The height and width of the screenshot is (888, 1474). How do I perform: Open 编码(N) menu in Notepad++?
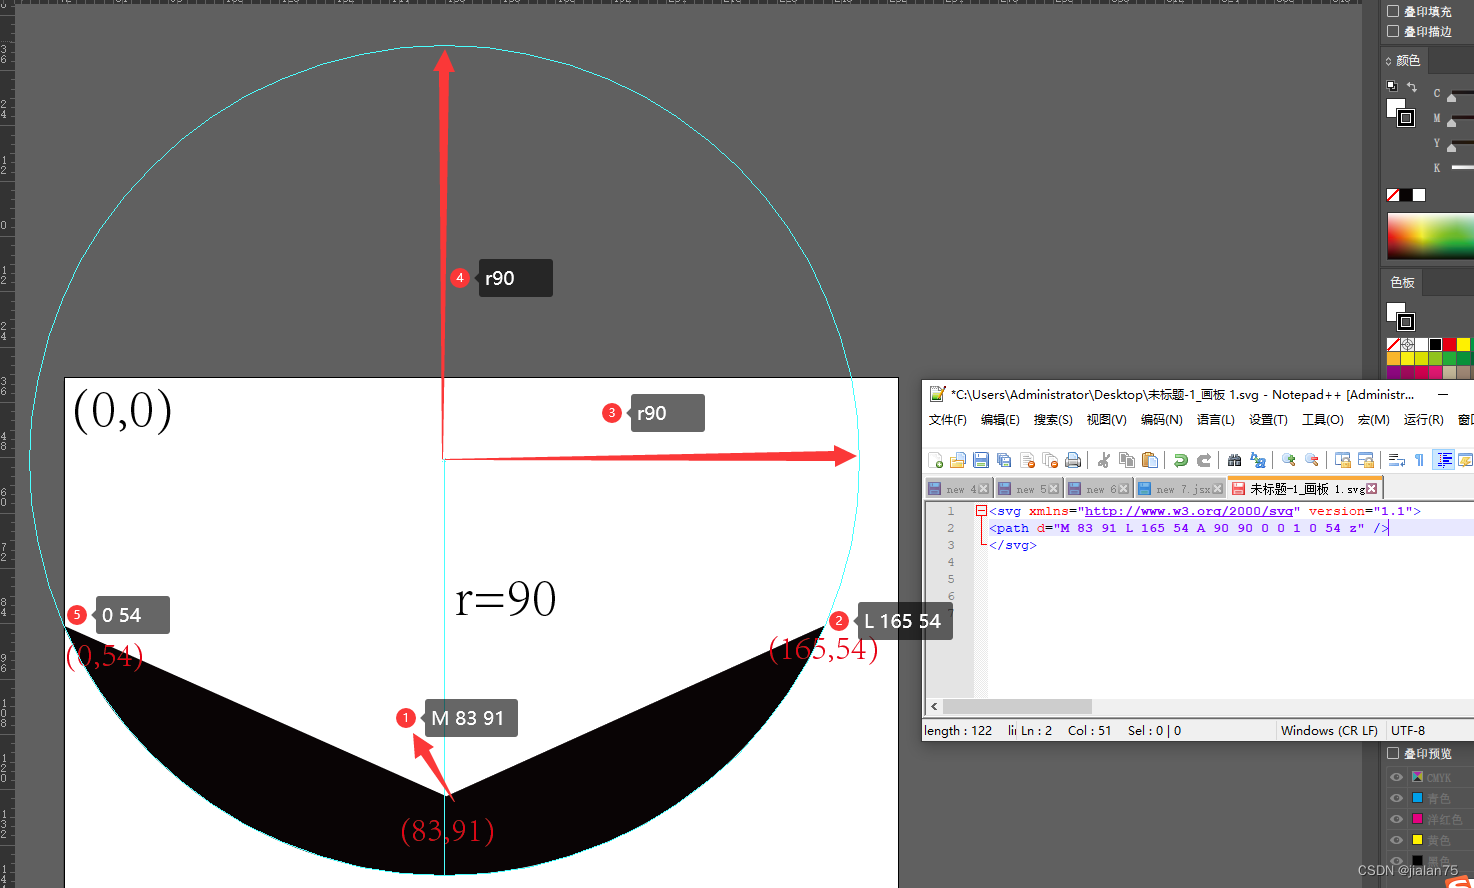coord(1161,420)
